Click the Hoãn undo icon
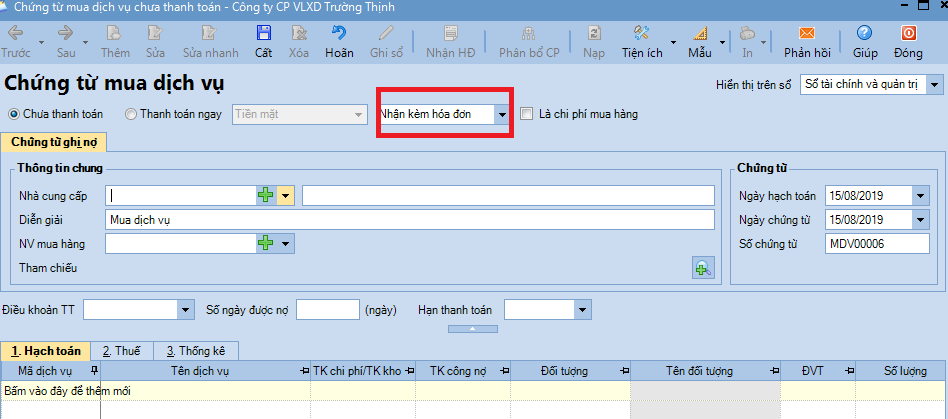Screen dimensions: 948x419 click(x=339, y=34)
